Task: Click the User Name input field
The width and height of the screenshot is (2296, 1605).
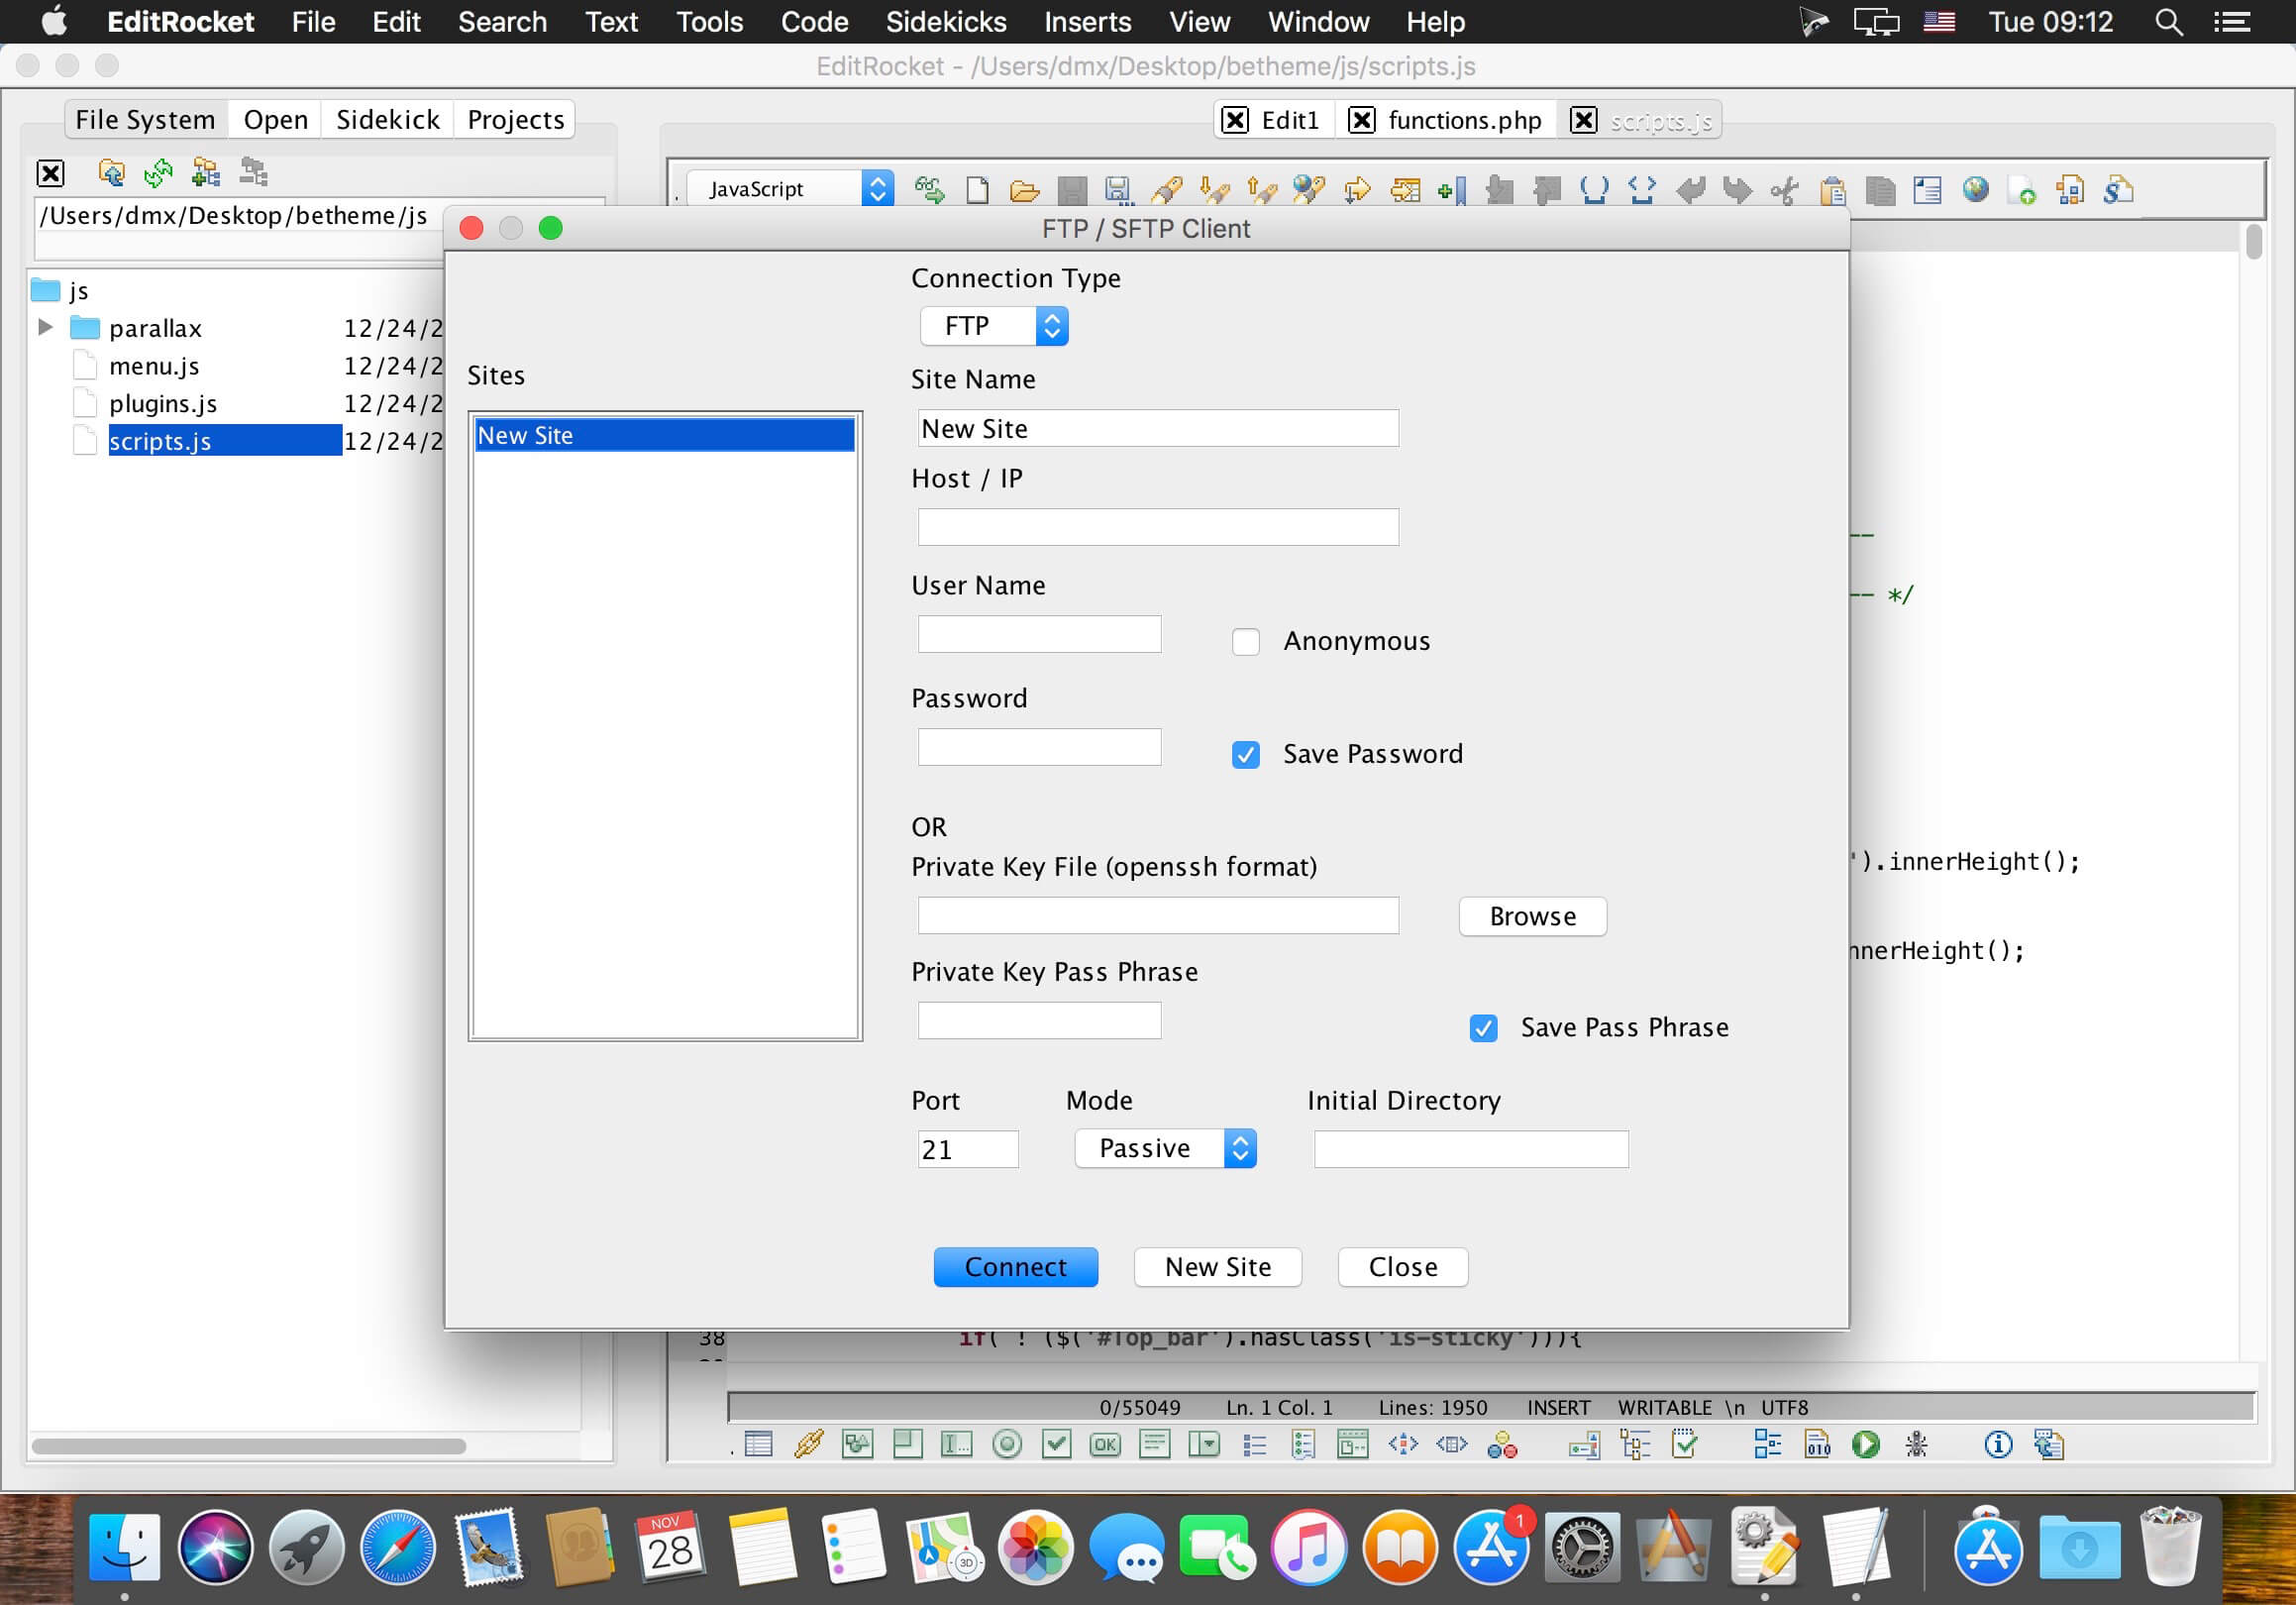Action: [1039, 634]
